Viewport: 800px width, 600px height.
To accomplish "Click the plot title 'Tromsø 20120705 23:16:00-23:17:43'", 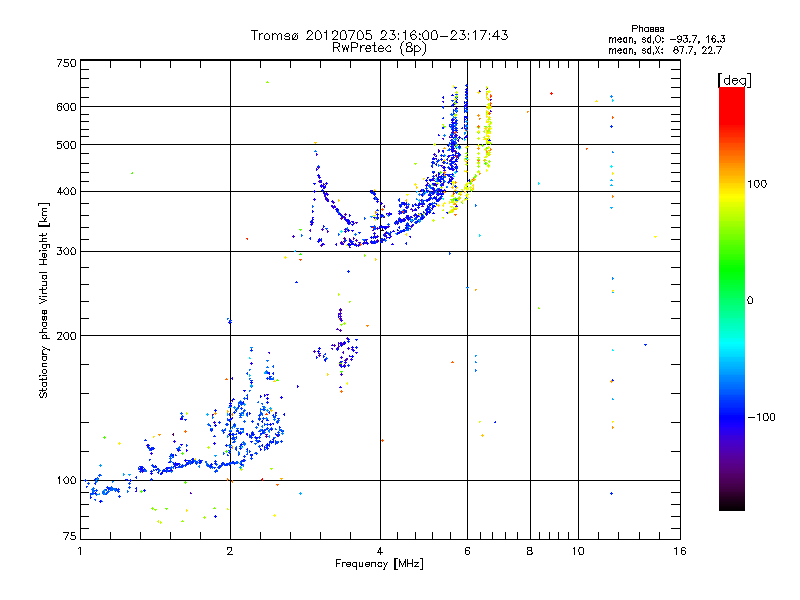I will tap(379, 35).
